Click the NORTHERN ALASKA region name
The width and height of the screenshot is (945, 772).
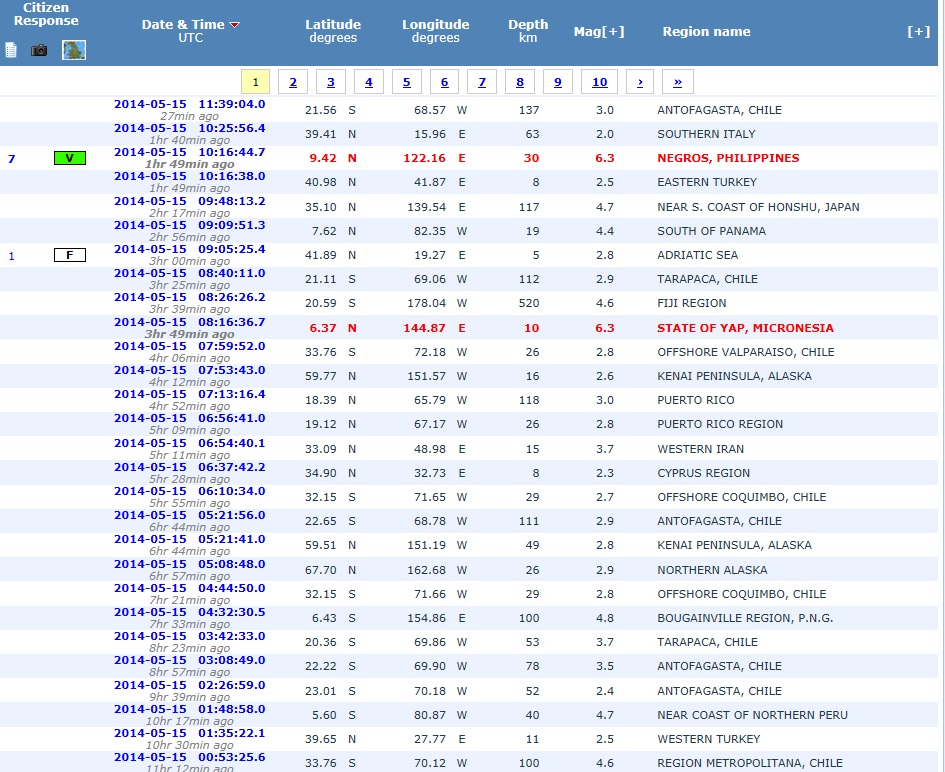pyautogui.click(x=712, y=571)
